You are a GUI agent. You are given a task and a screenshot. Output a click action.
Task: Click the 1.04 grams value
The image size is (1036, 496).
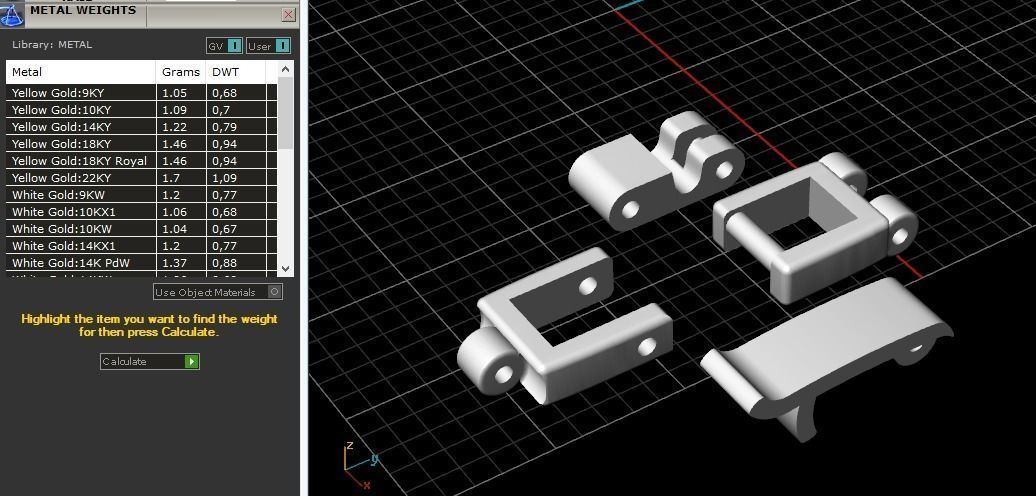(174, 229)
